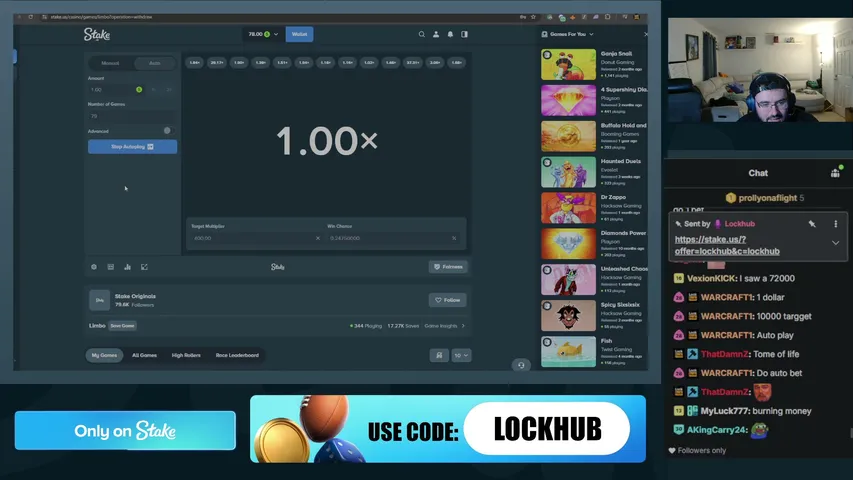Viewport: 853px width, 480px height.
Task: Open Unleashed Chaos game thumbnail
Action: pos(568,280)
